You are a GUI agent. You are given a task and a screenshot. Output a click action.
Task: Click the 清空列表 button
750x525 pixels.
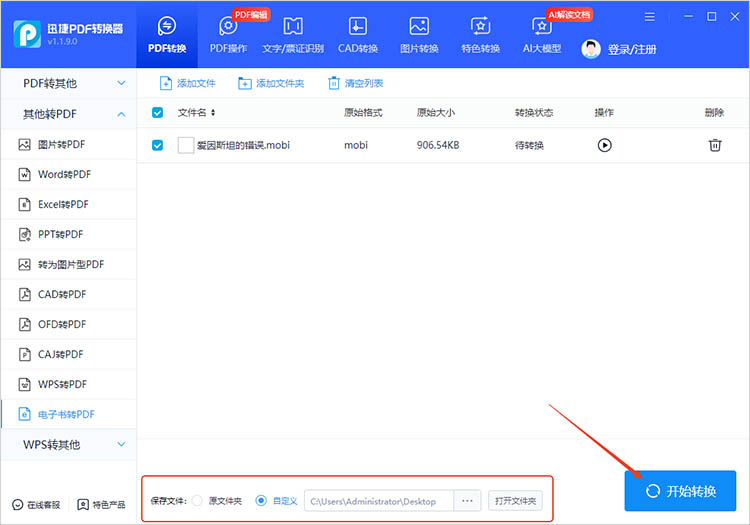click(355, 83)
